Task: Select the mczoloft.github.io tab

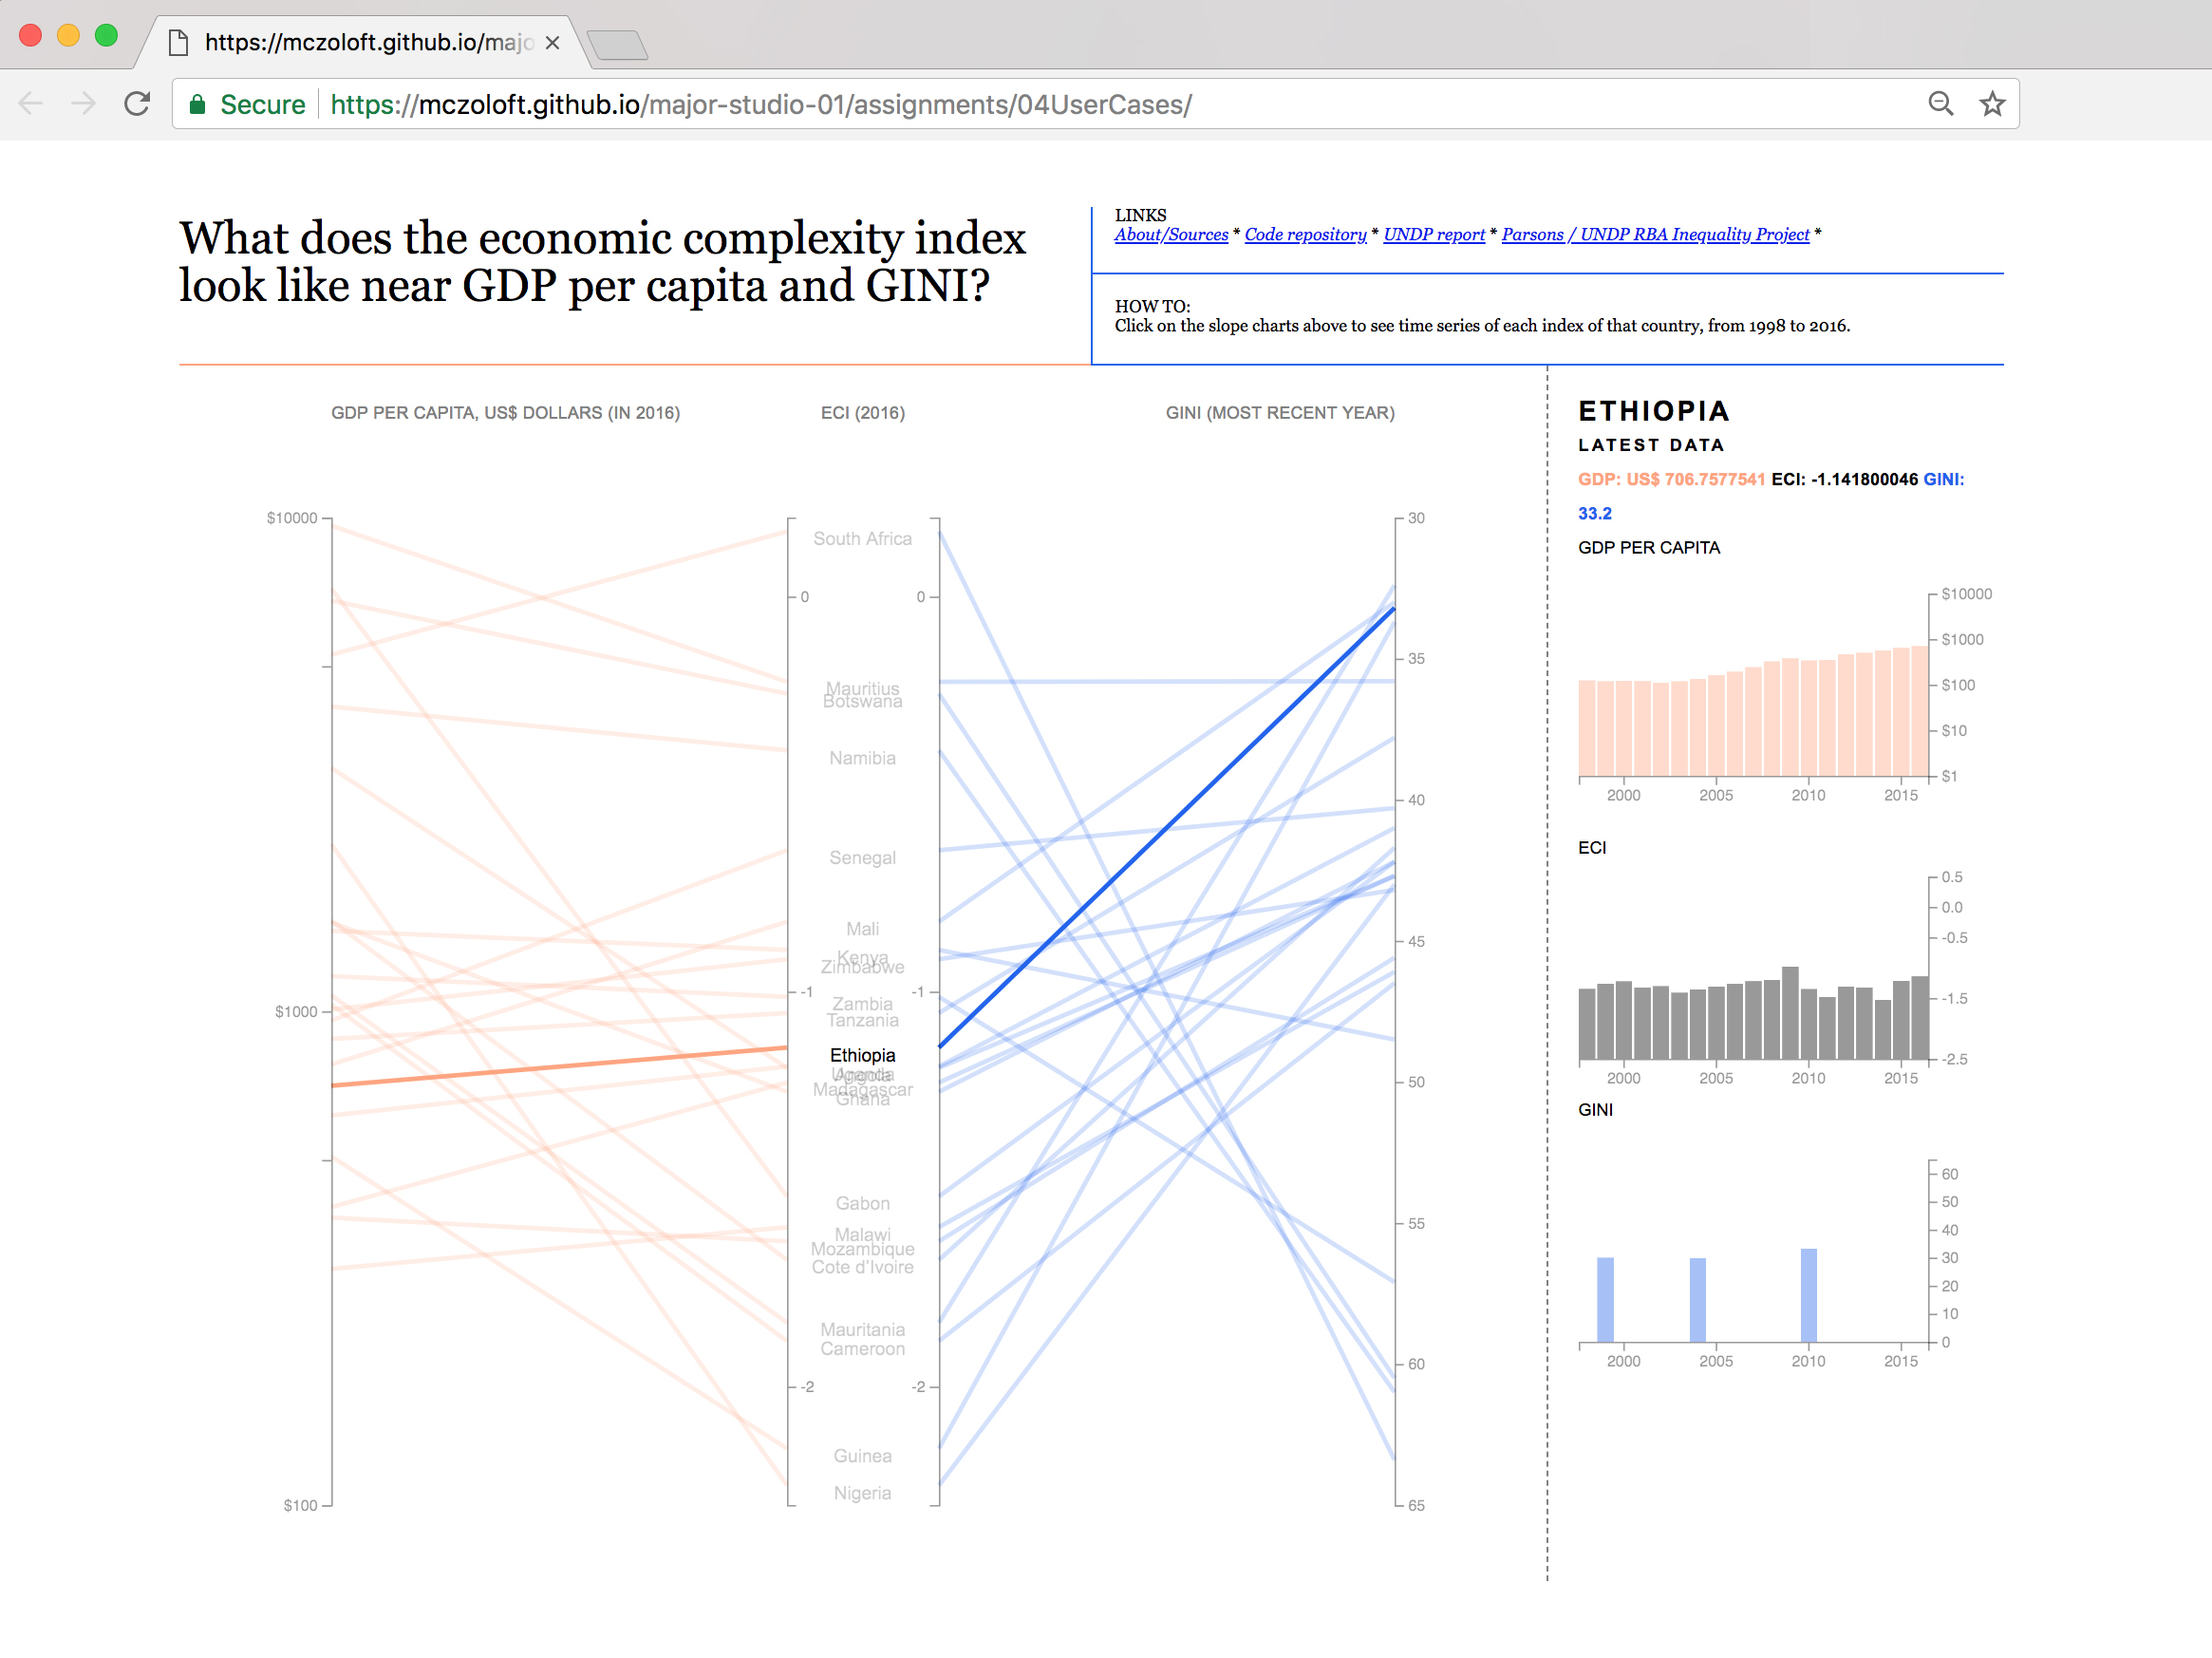Action: (x=360, y=43)
